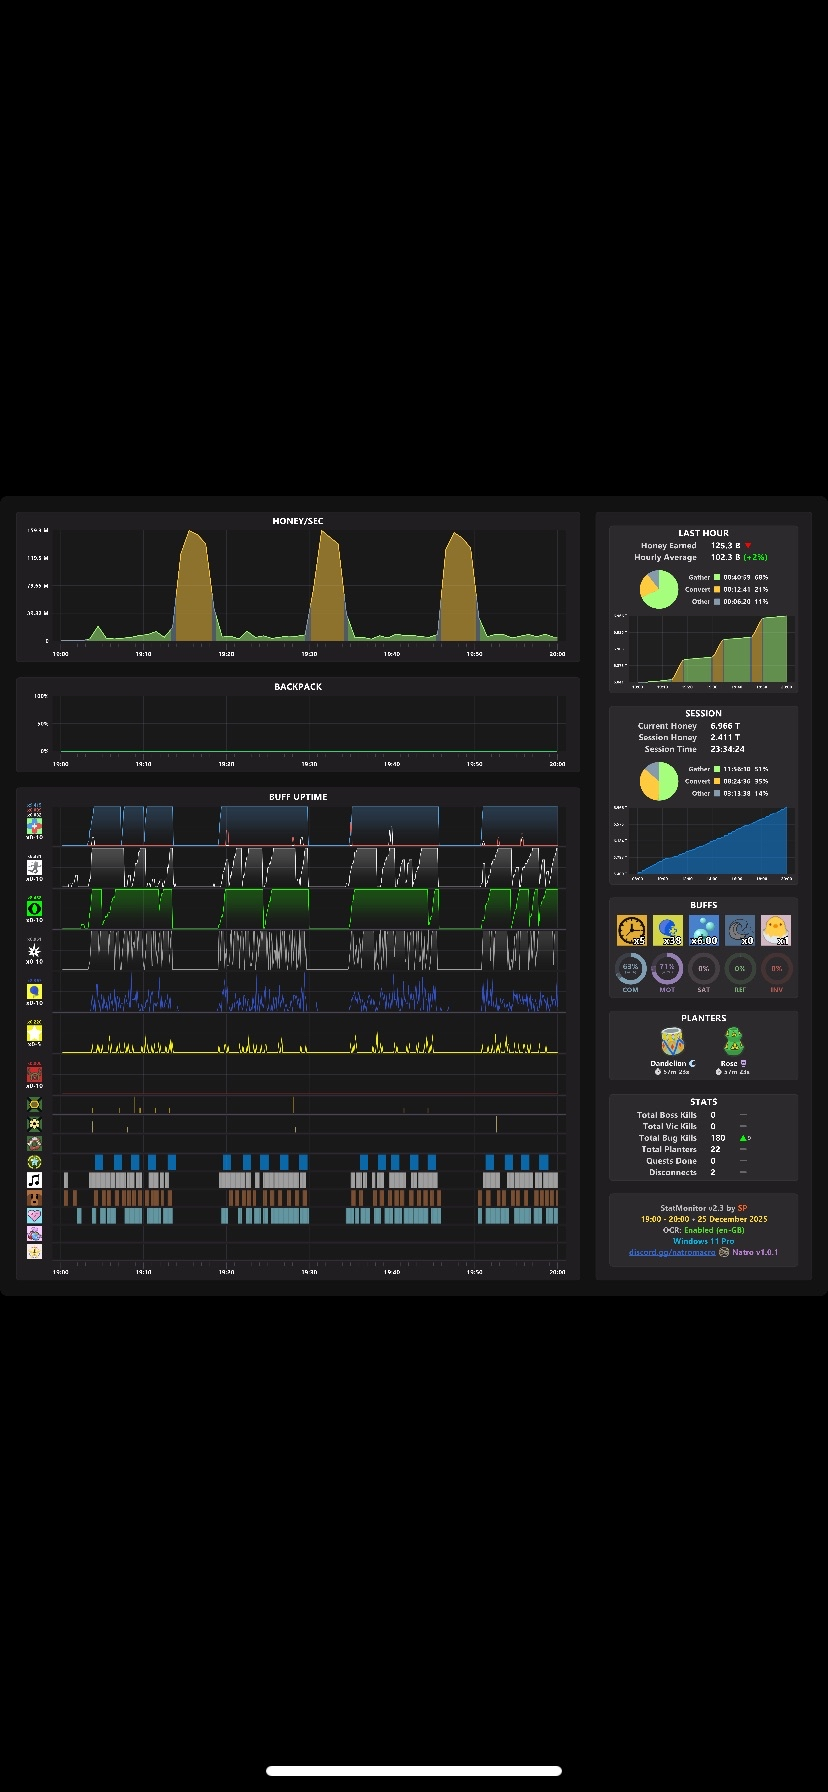Click the blue buff icon showing x38
828x1792 pixels.
tap(667, 931)
